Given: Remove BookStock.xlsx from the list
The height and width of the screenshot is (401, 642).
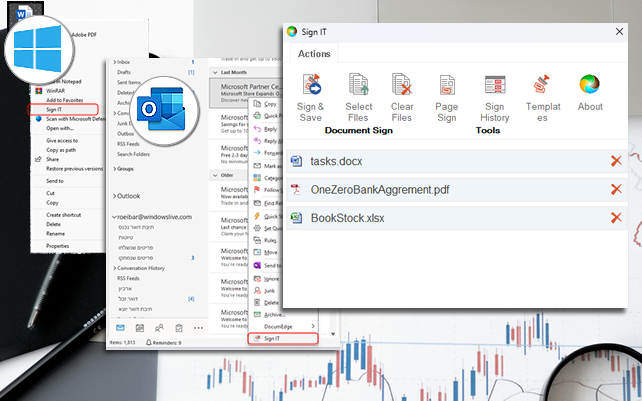Looking at the screenshot, I should click(x=616, y=217).
